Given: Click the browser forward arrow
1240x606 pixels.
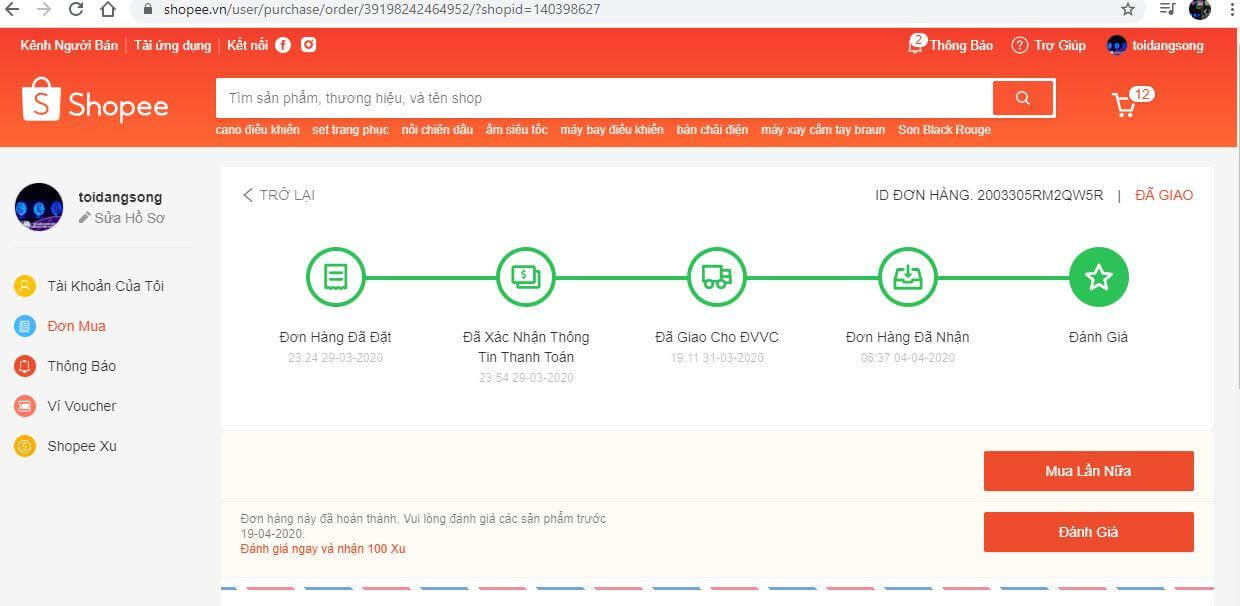Looking at the screenshot, I should pyautogui.click(x=43, y=9).
